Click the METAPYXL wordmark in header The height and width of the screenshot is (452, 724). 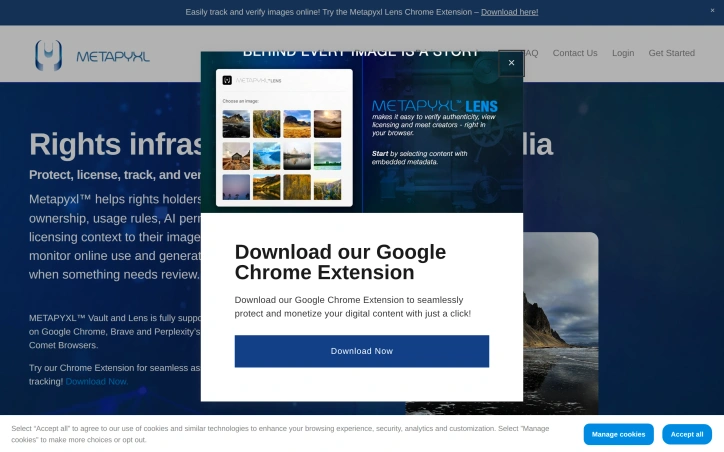click(x=113, y=57)
